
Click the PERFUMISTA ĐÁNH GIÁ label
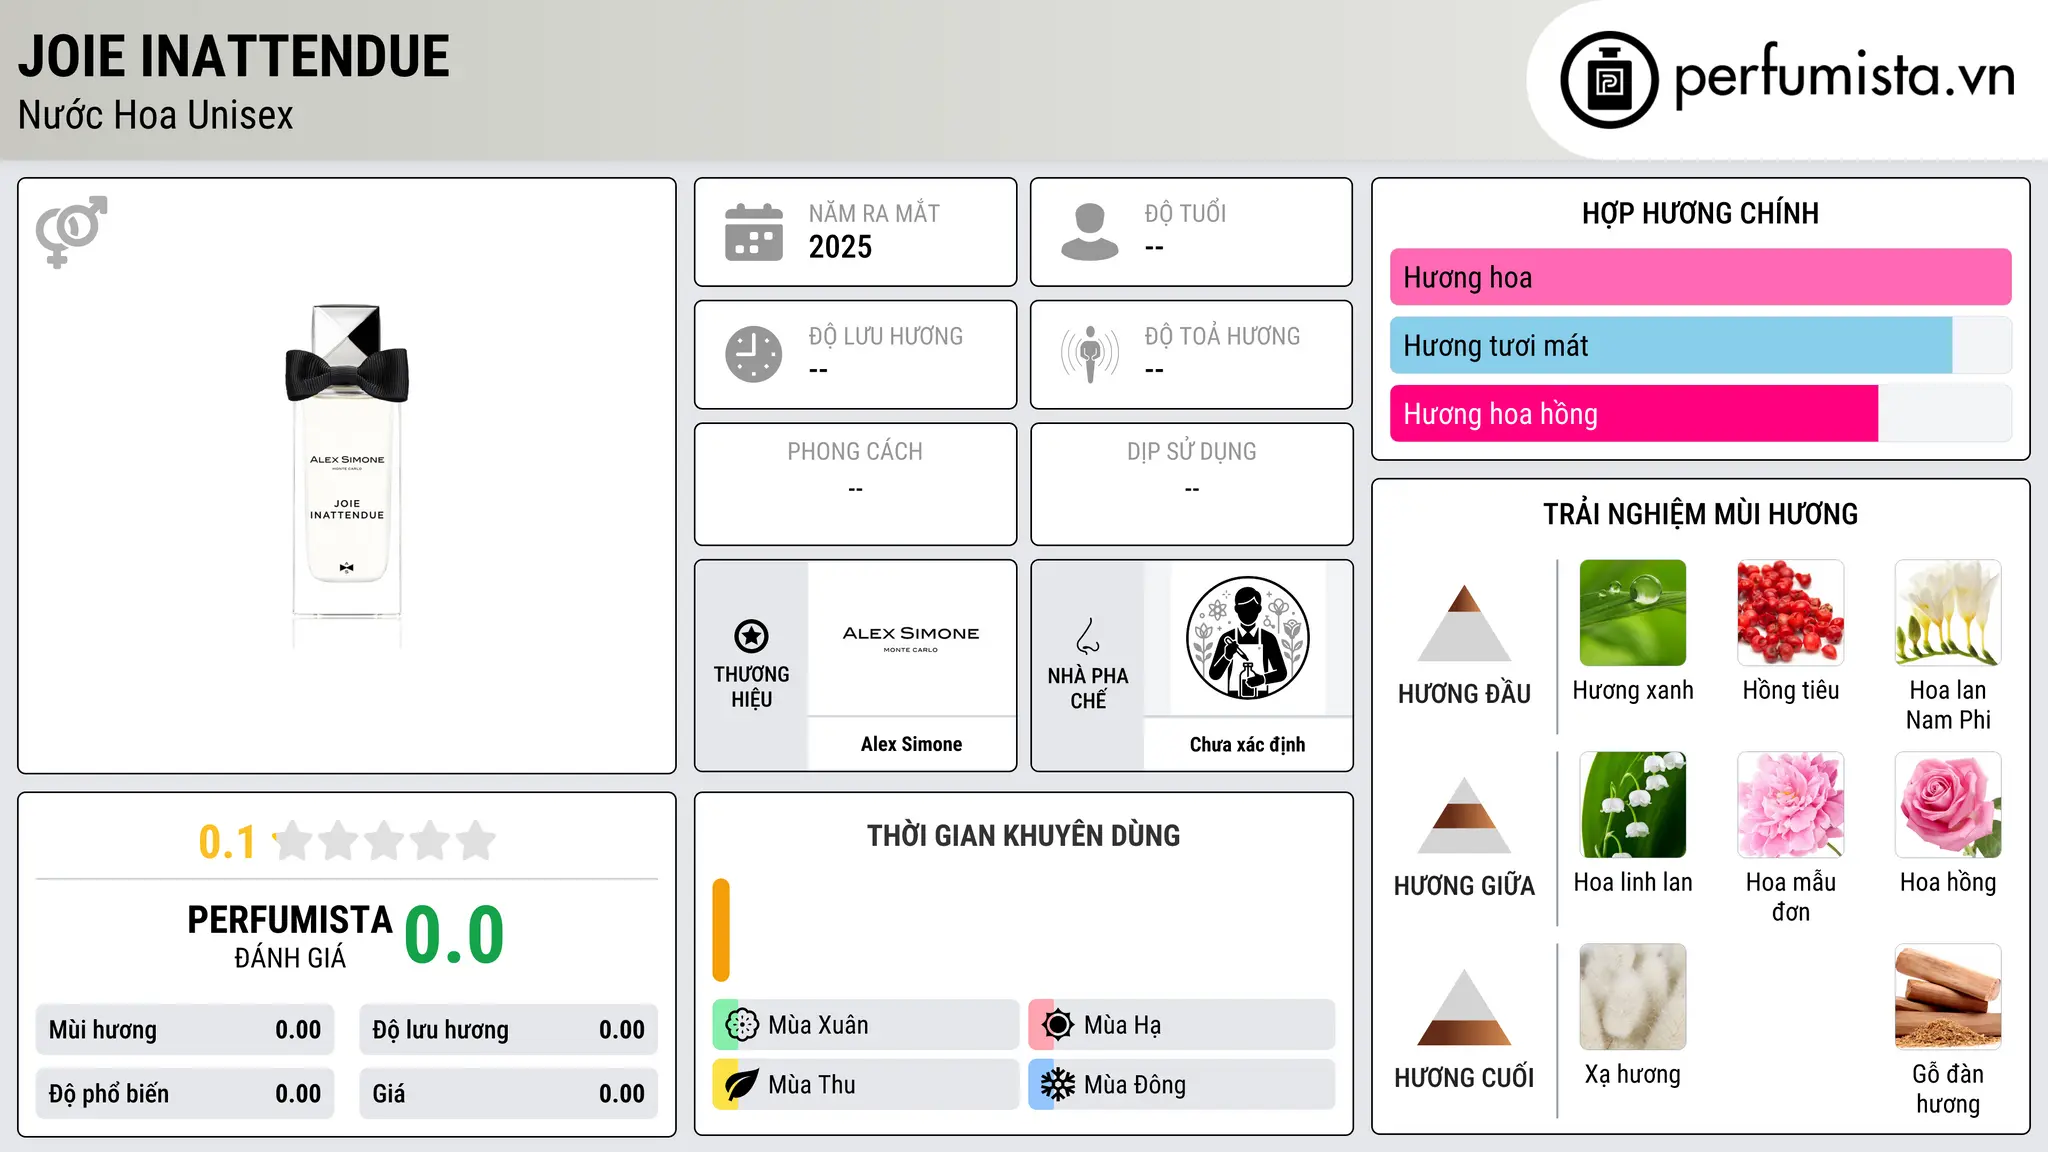click(x=290, y=936)
